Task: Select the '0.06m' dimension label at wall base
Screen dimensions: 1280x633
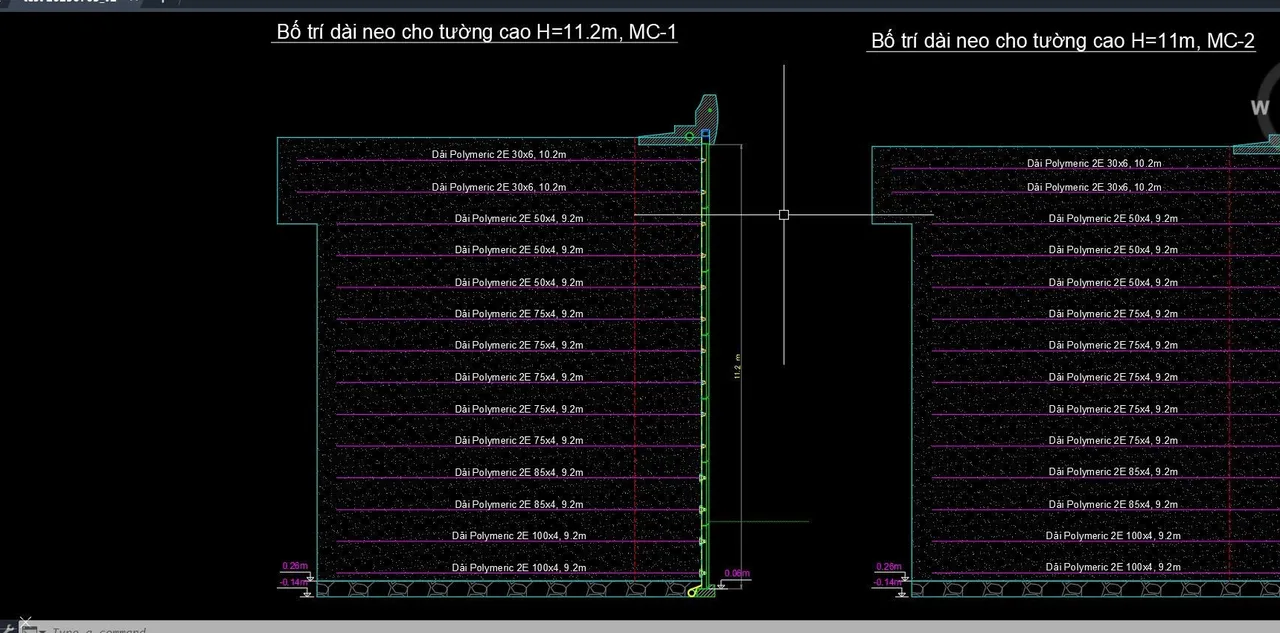Action: [736, 573]
